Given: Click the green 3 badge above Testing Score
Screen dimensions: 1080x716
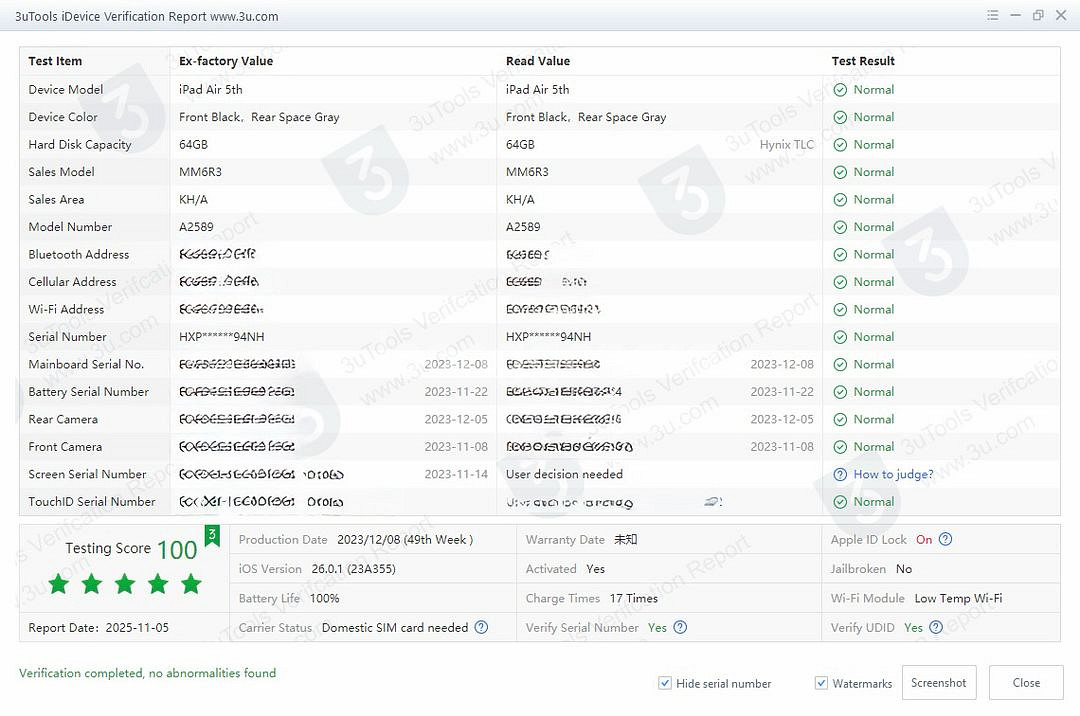Looking at the screenshot, I should (x=211, y=534).
